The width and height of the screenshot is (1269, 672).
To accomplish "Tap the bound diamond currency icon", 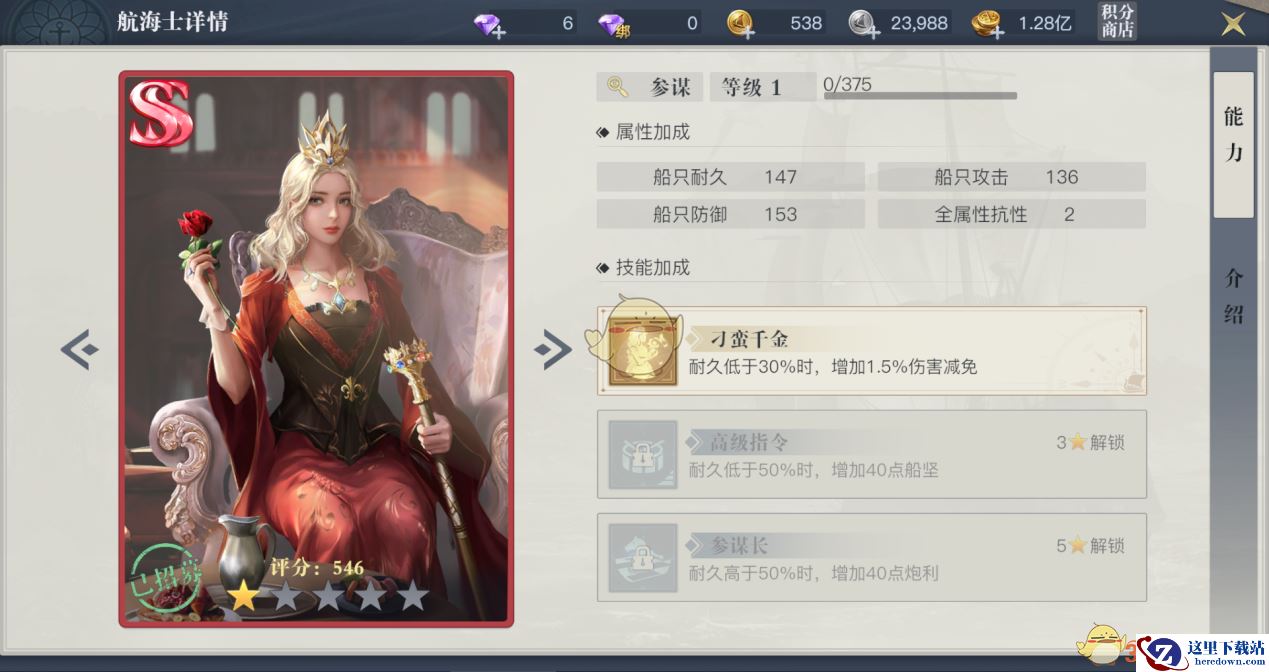I will 613,24.
